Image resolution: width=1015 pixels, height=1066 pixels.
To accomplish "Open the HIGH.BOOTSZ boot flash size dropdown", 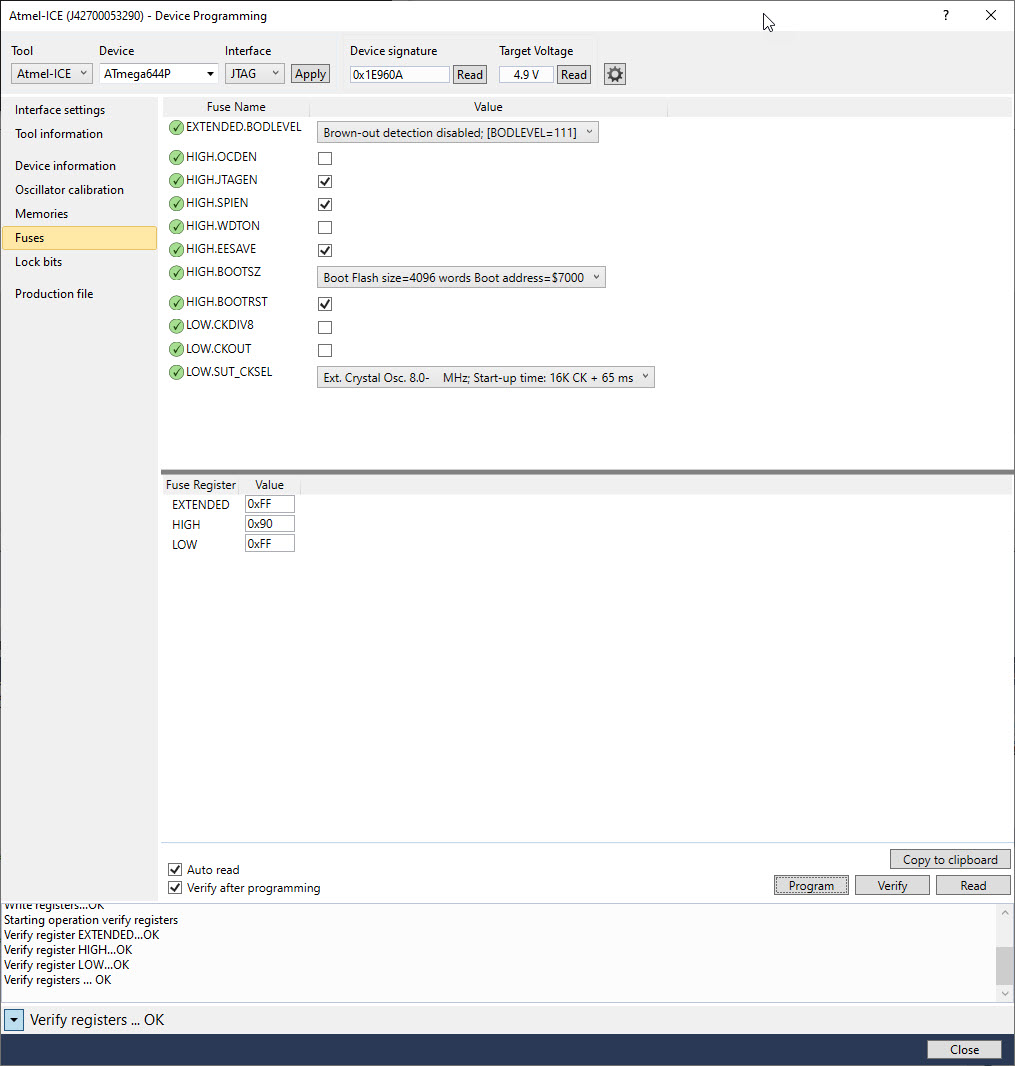I will coord(461,277).
